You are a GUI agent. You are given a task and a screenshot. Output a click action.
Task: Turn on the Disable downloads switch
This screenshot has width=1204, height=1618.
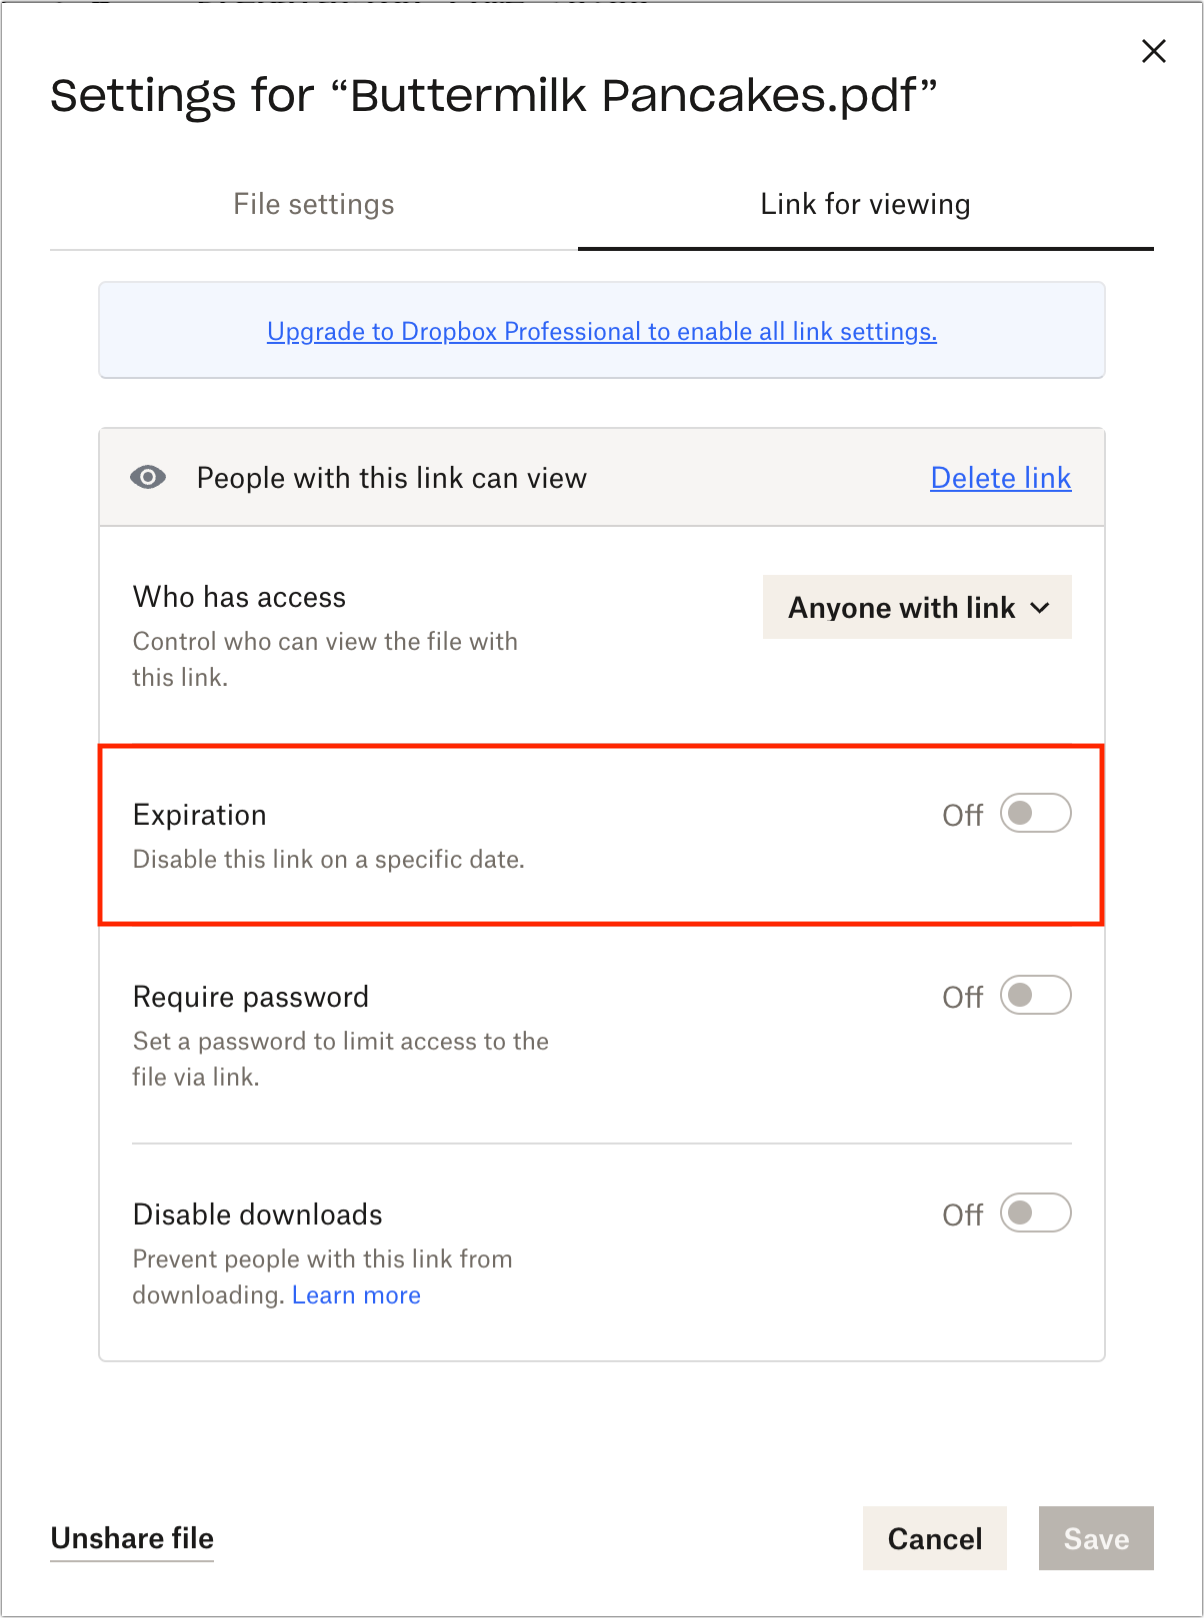1035,1213
